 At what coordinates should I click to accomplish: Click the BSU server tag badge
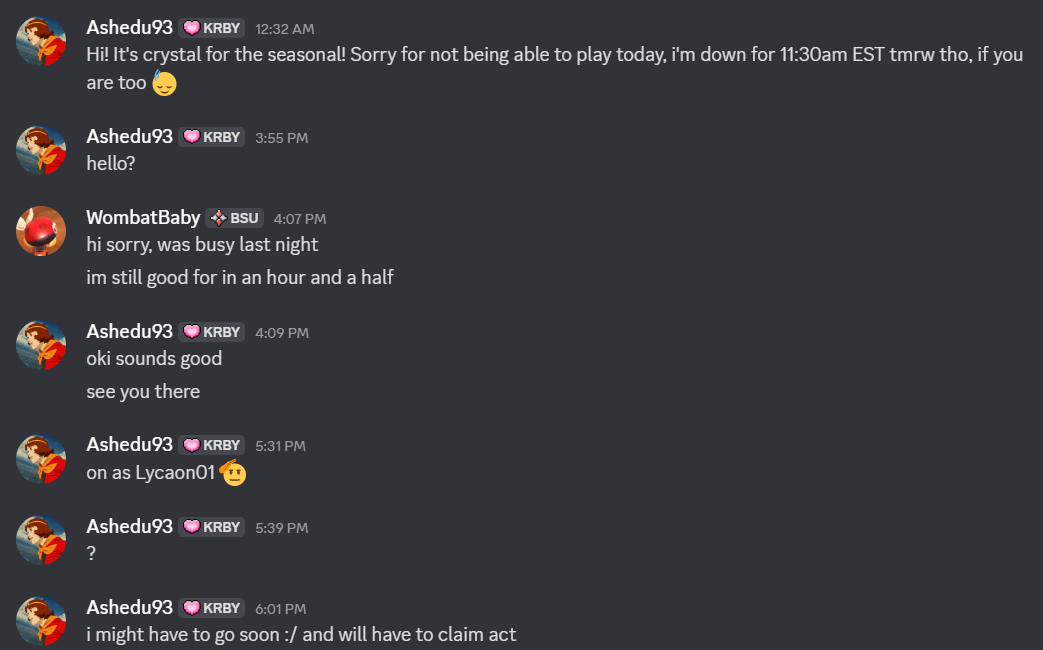[x=235, y=218]
